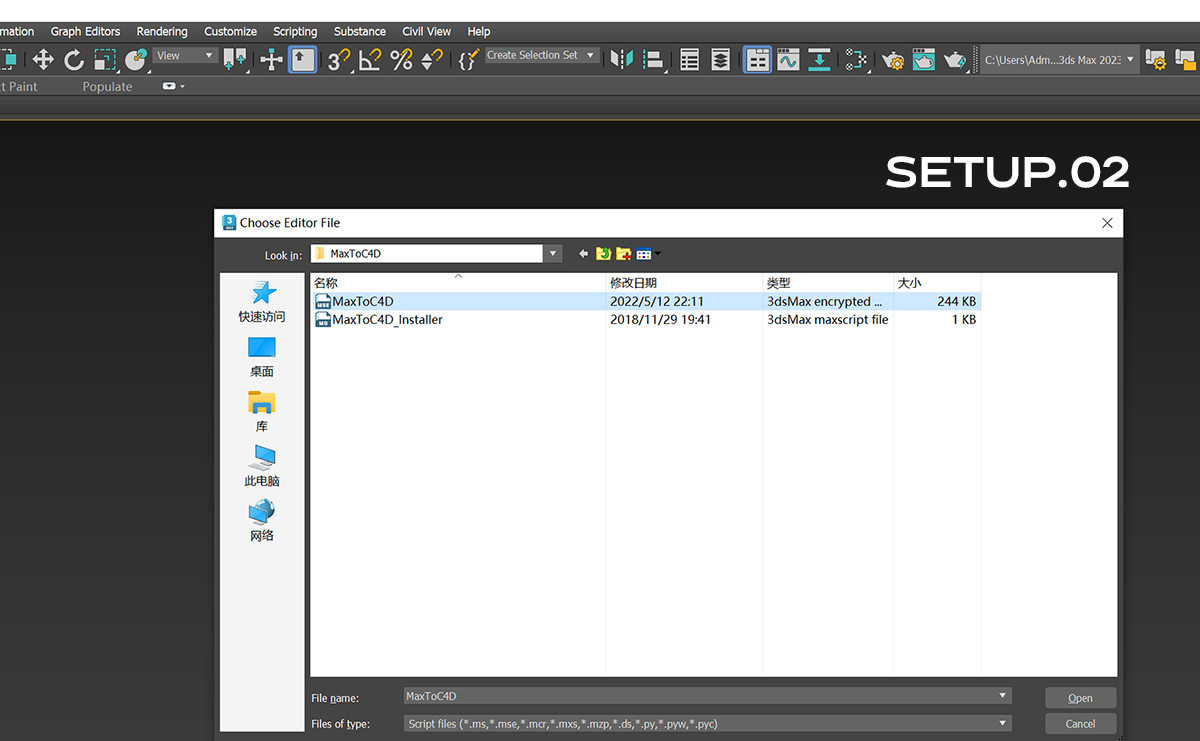Open the Graph Editors menu
The width and height of the screenshot is (1200, 741).
point(85,32)
